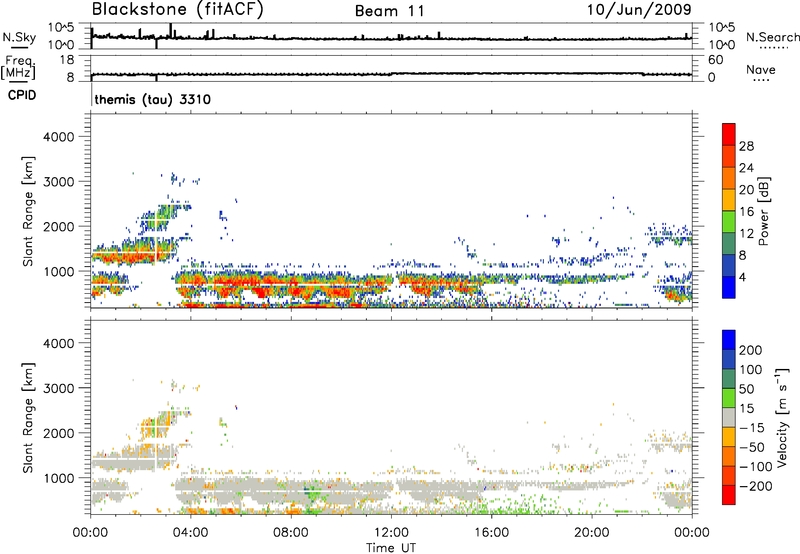Click the 'Nave' legend label
The height and width of the screenshot is (554, 800).
pyautogui.click(x=761, y=70)
